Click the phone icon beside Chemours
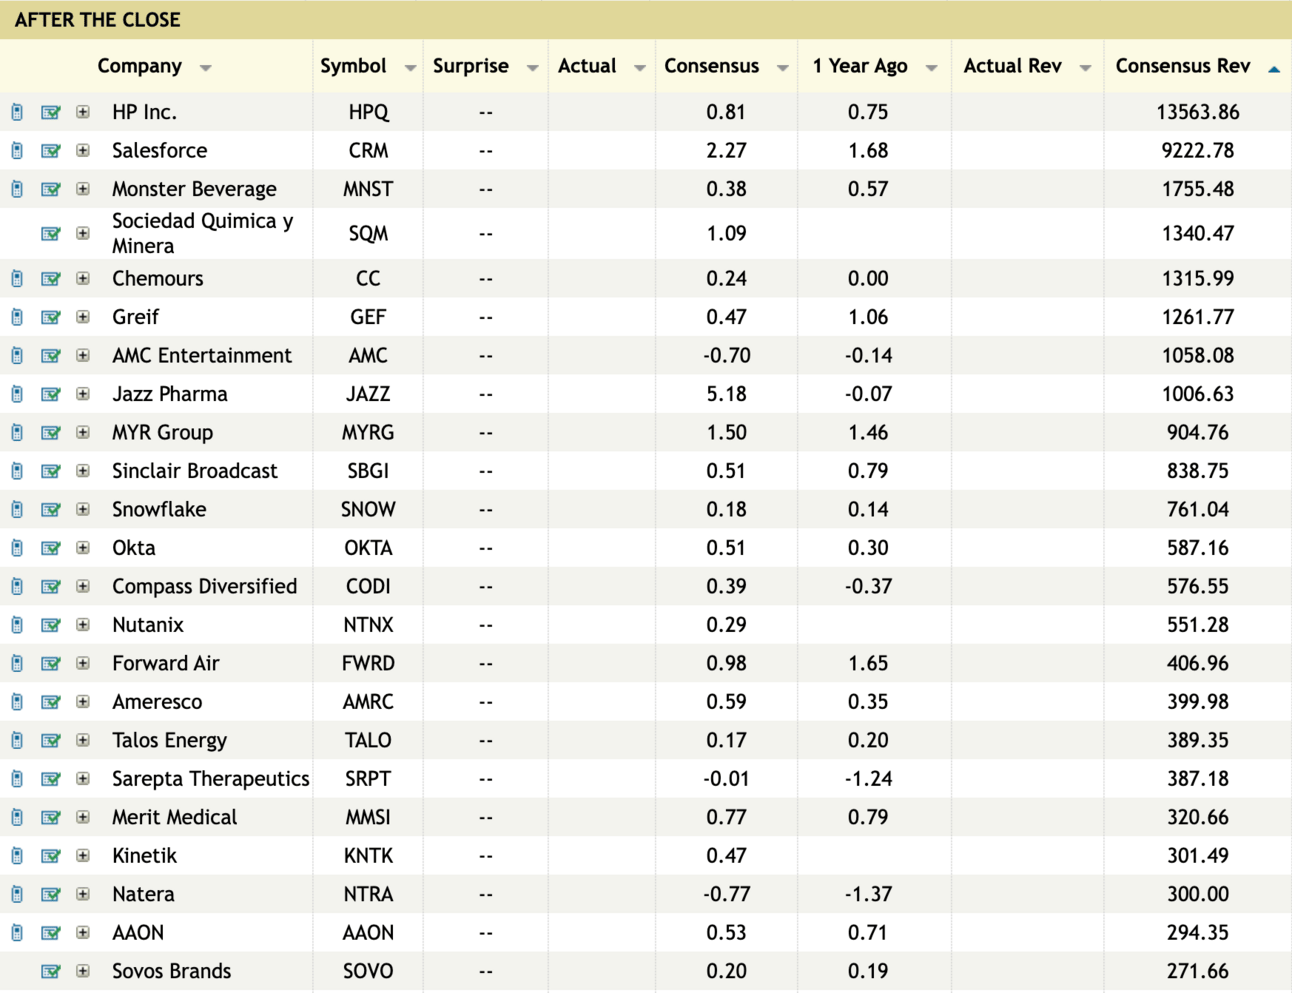 17,279
